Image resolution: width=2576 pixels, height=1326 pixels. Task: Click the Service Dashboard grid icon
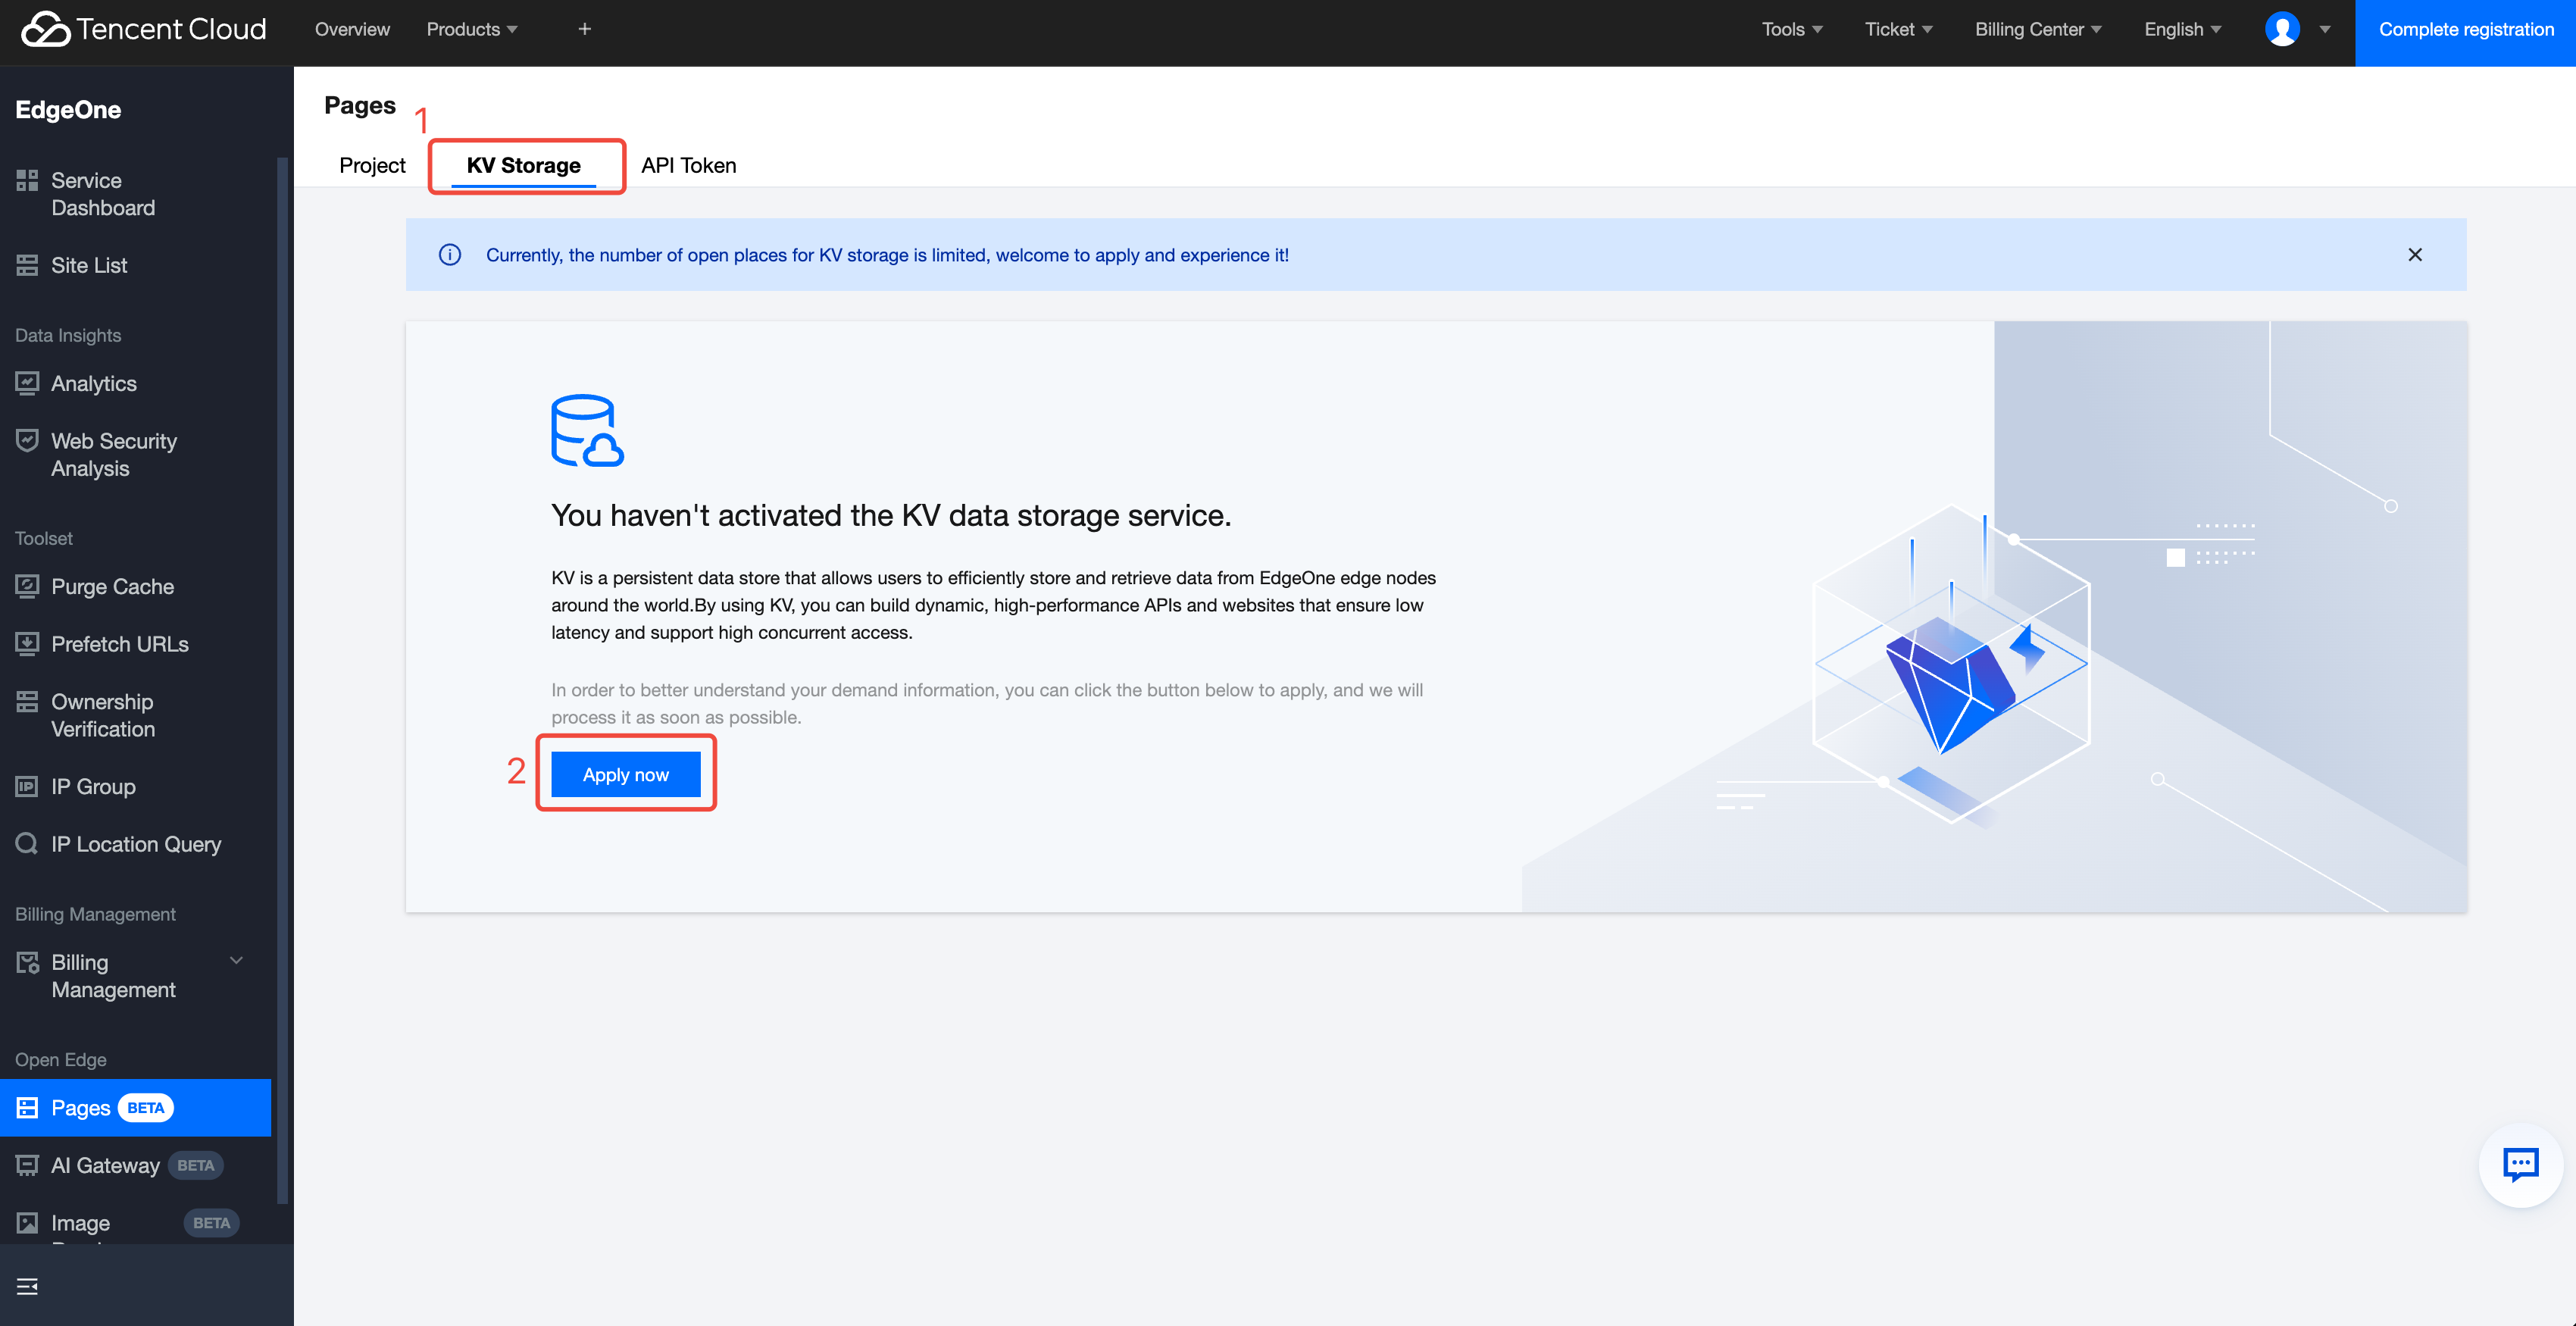tap(27, 181)
